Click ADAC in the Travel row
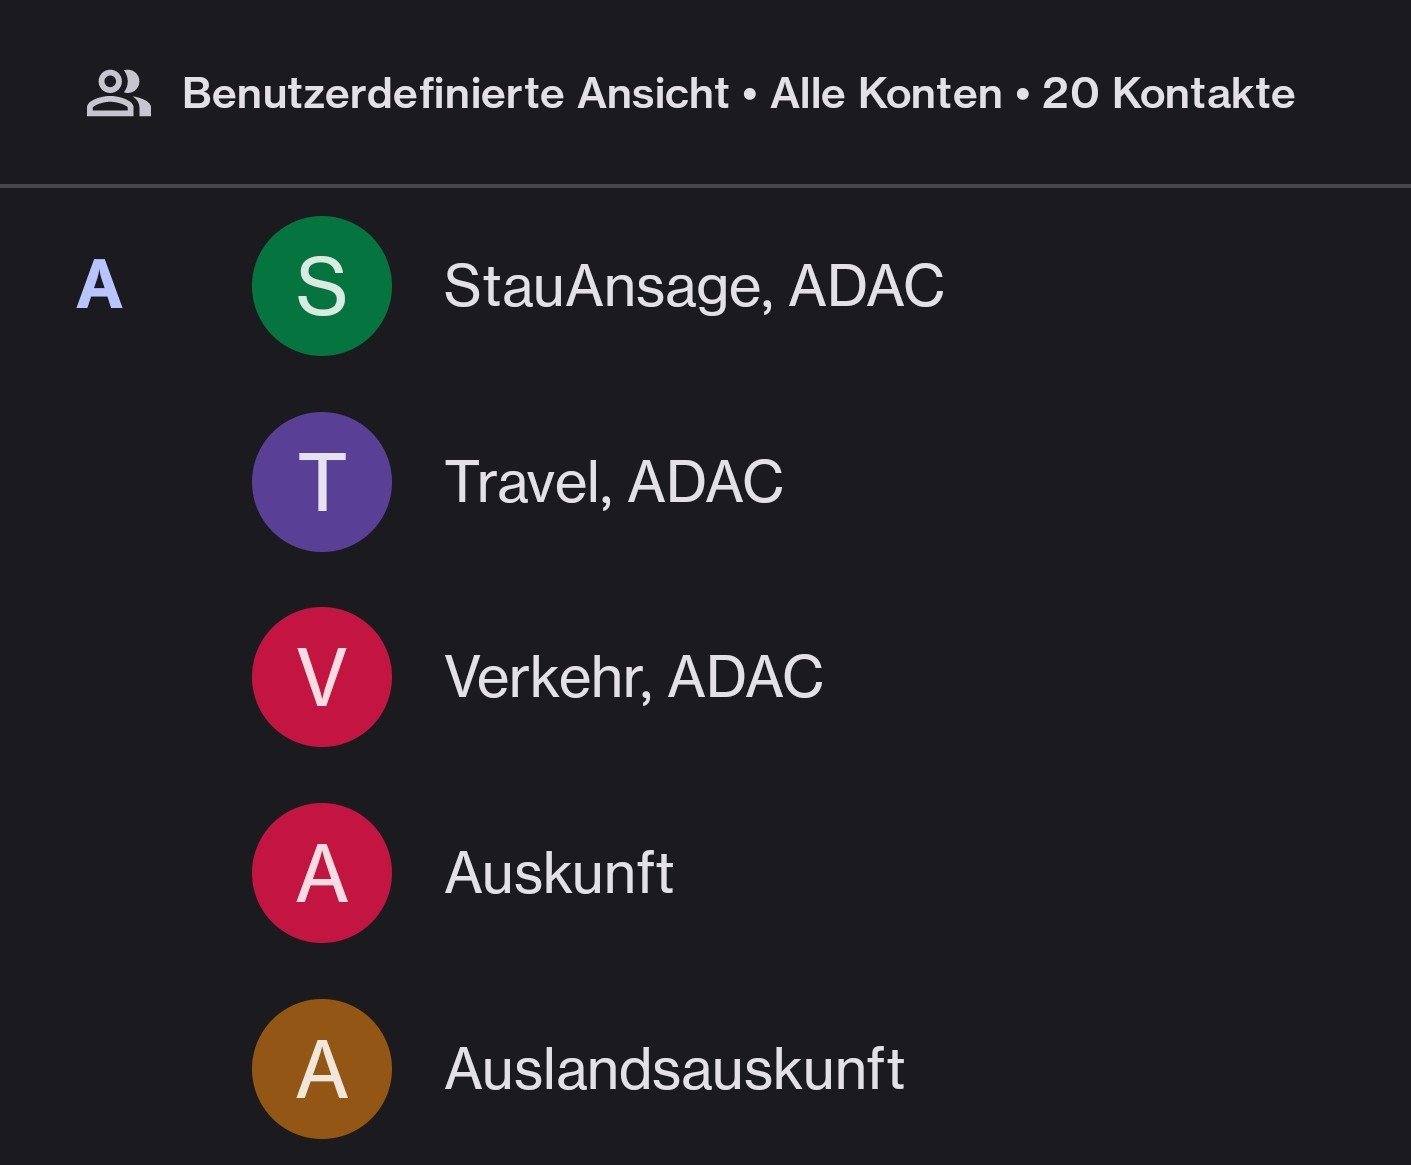The width and height of the screenshot is (1411, 1165). coord(705,482)
